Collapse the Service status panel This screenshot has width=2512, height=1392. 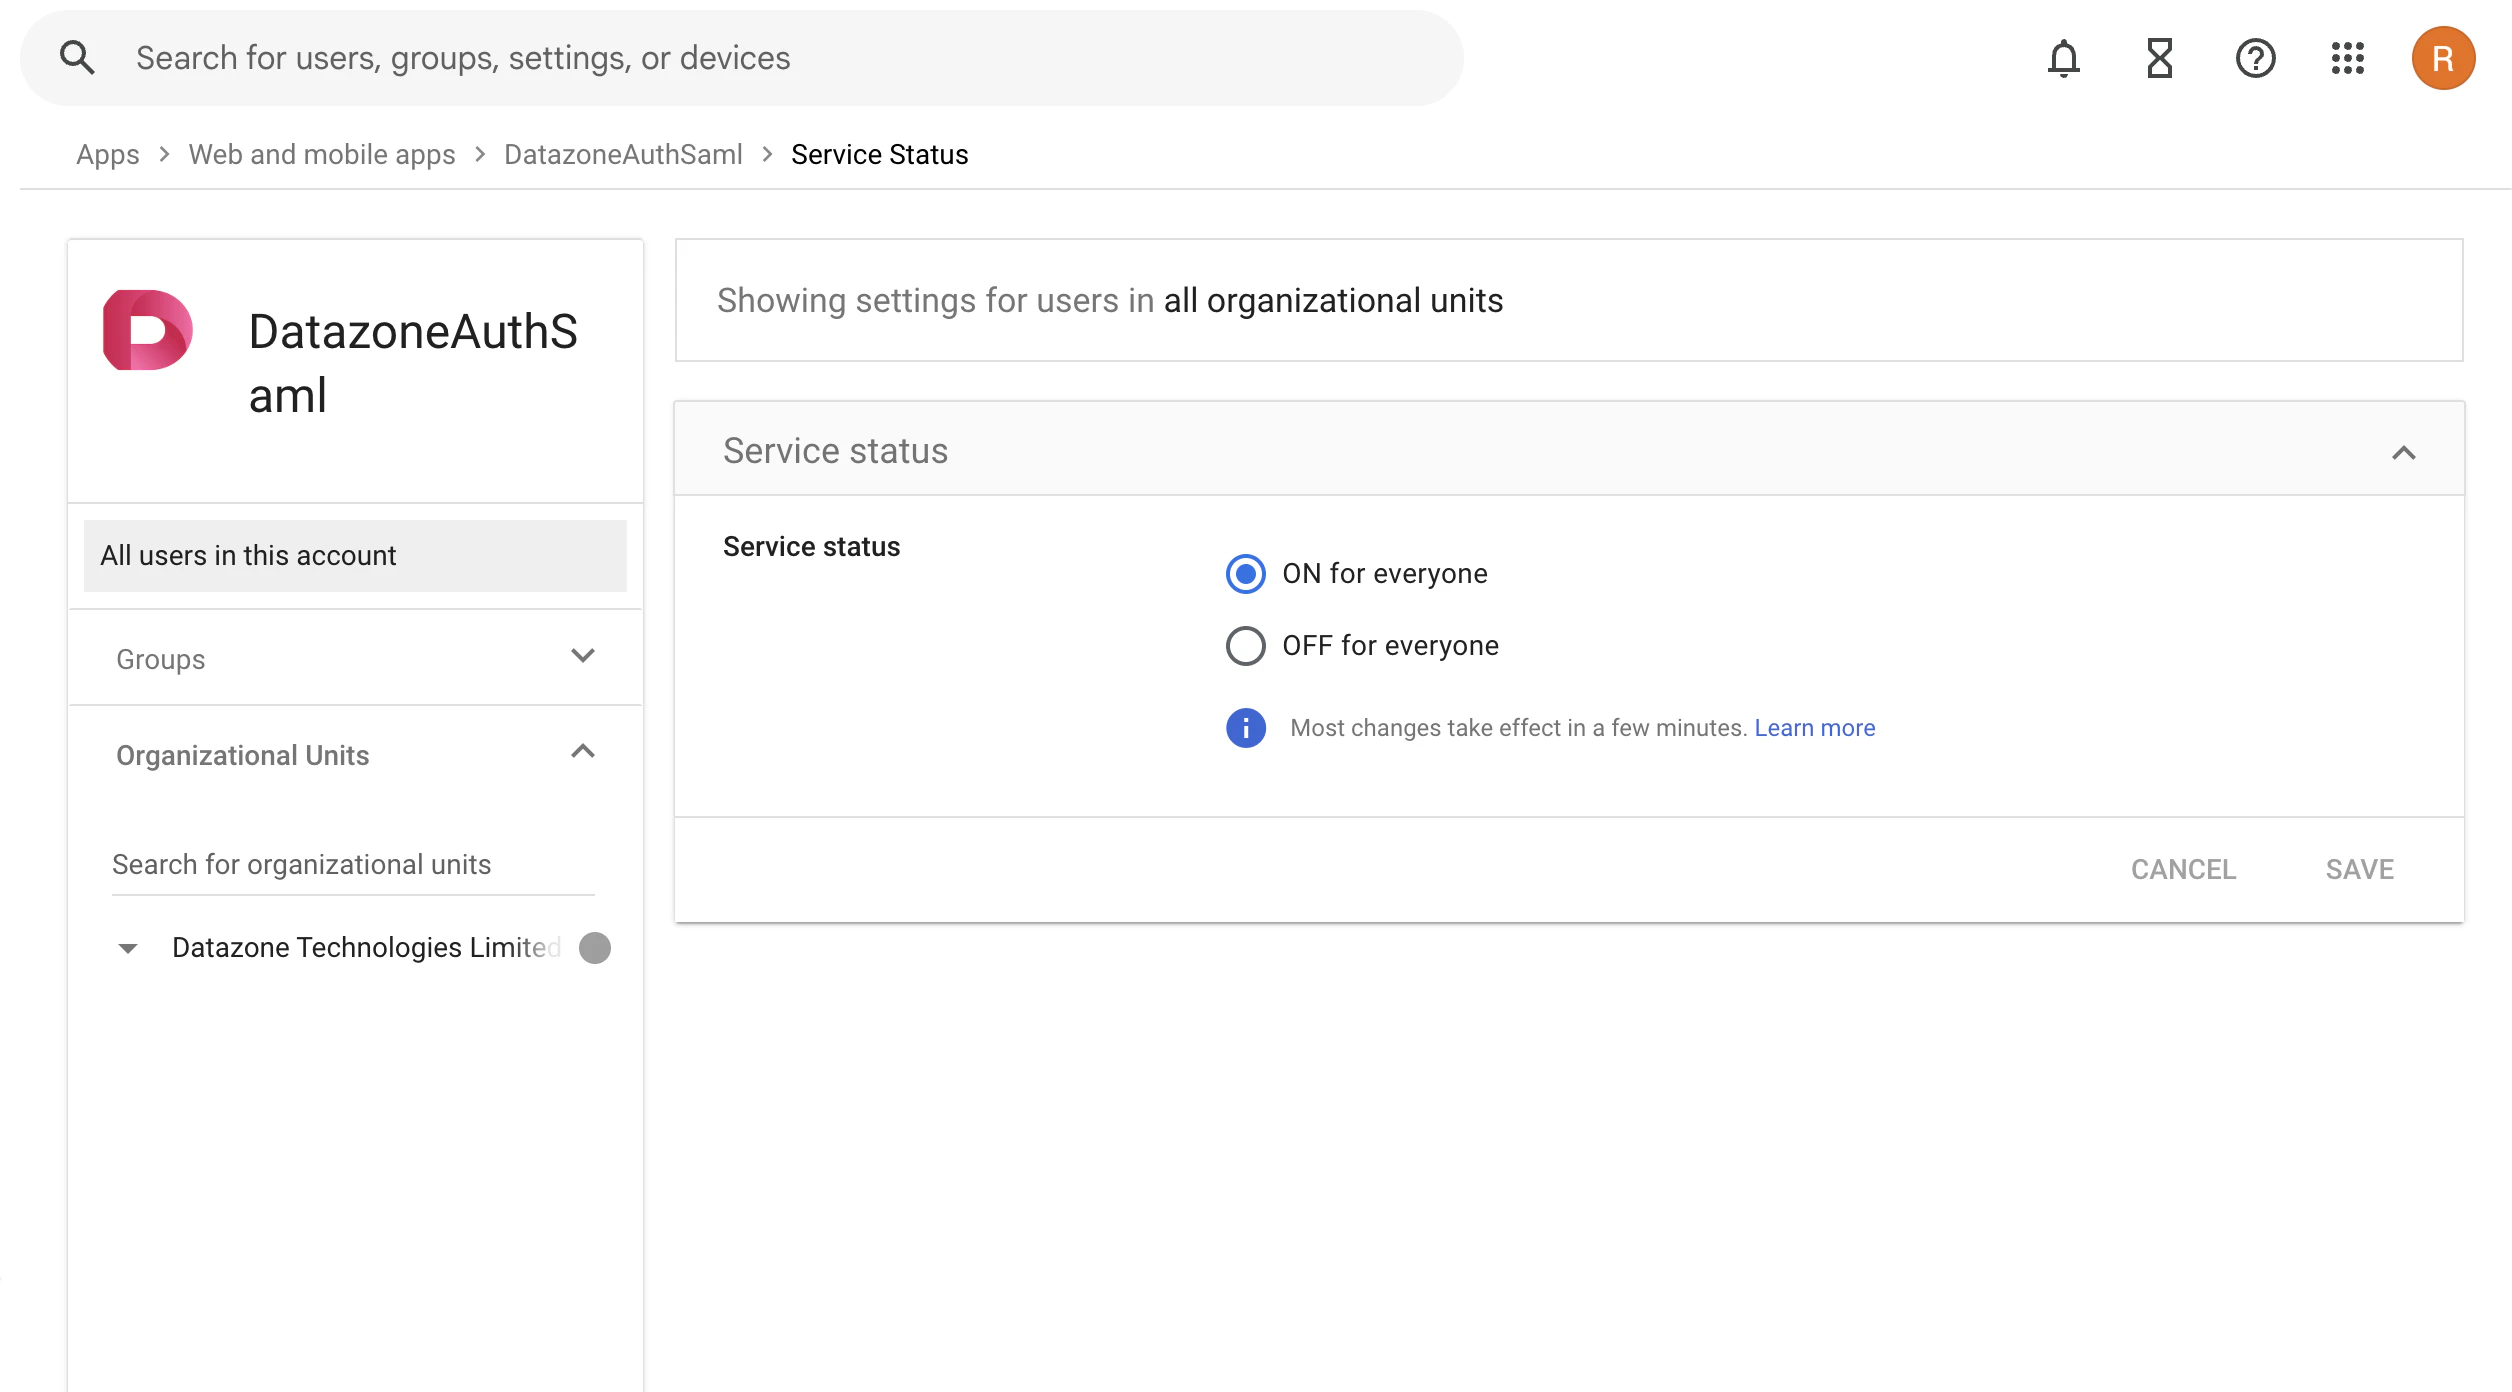click(x=2403, y=451)
